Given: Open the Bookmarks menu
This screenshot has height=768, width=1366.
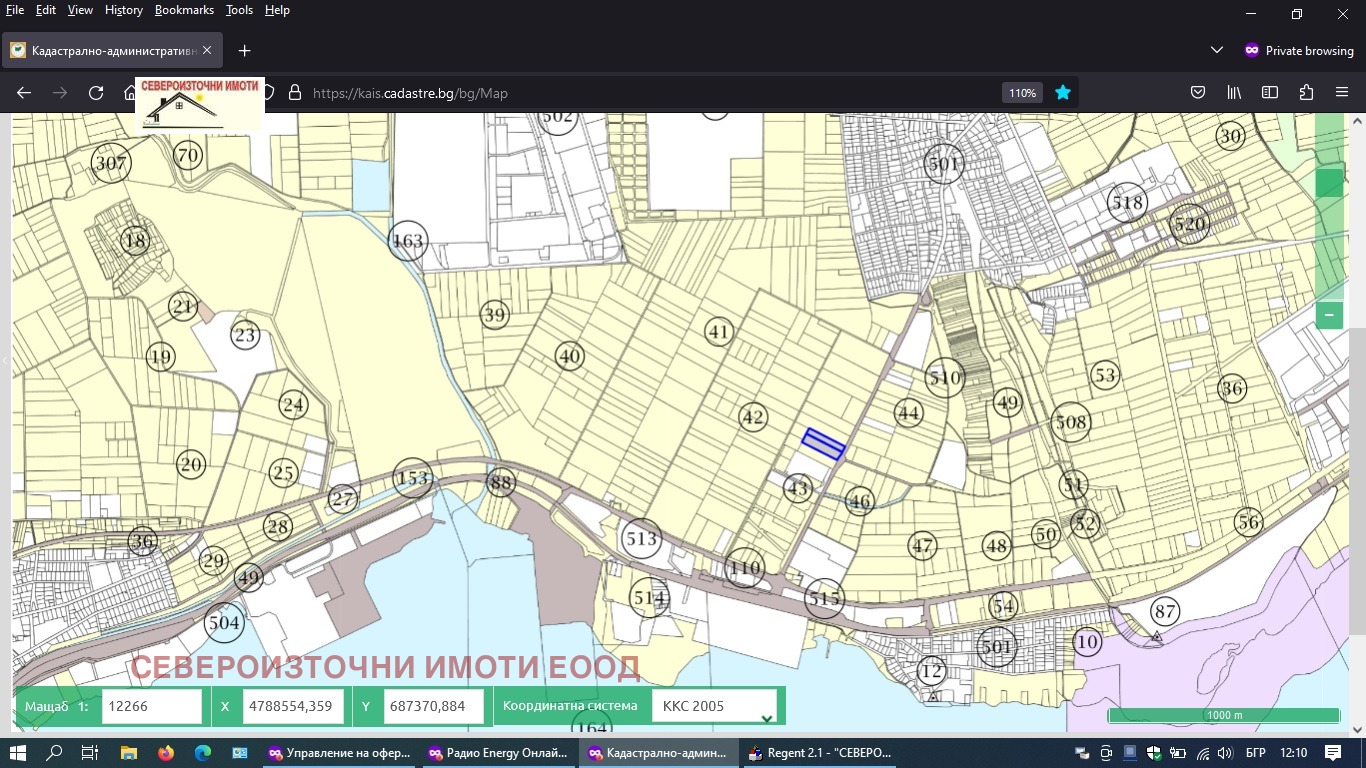Looking at the screenshot, I should [x=184, y=10].
